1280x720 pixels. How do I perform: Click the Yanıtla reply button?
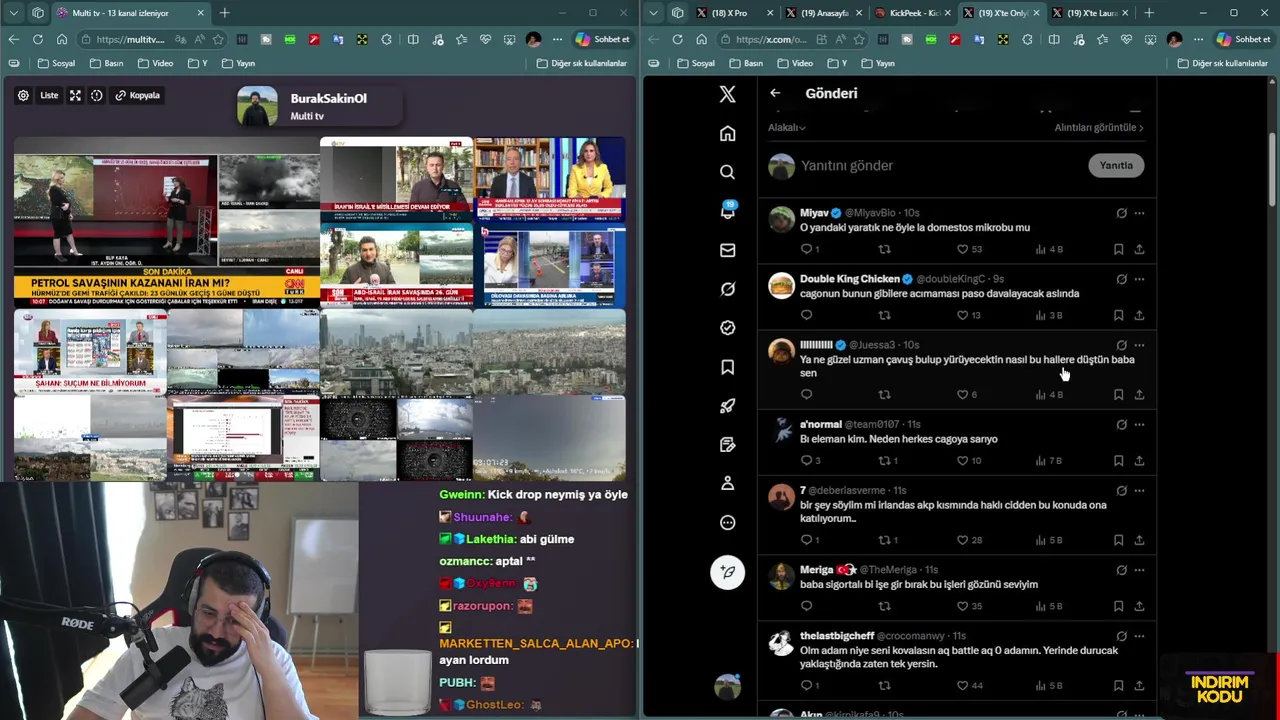(1116, 165)
